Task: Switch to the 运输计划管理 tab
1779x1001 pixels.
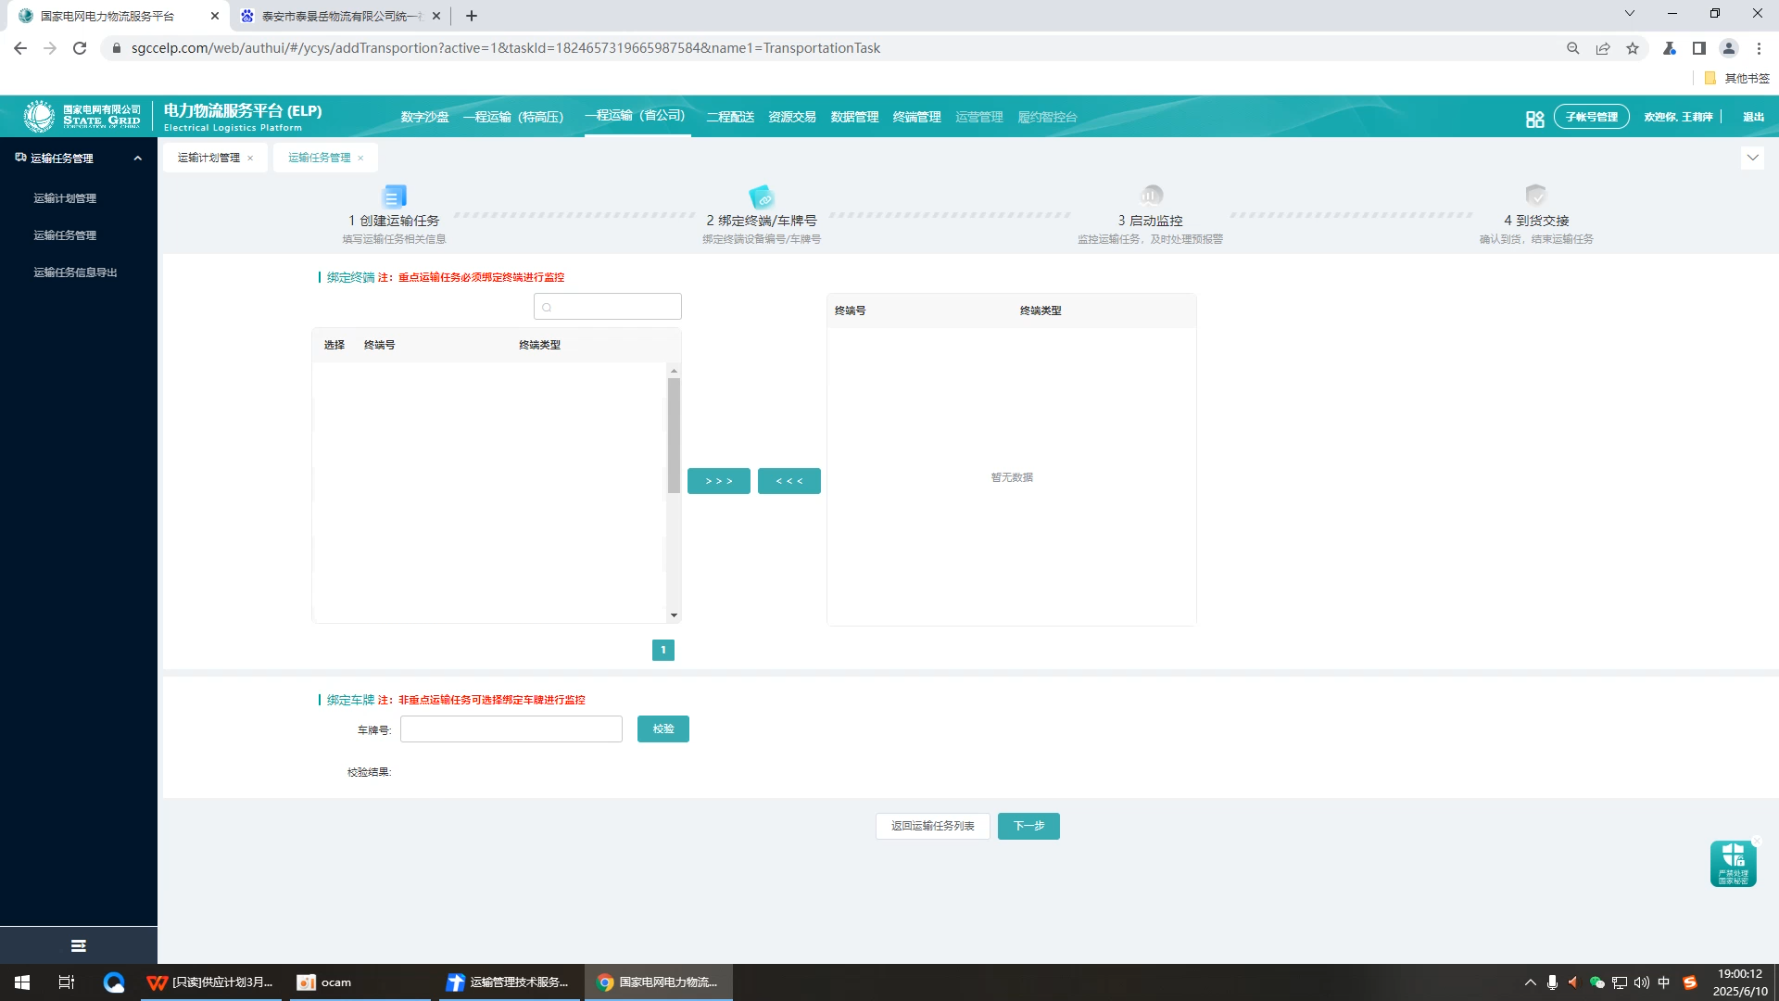Action: pos(208,158)
